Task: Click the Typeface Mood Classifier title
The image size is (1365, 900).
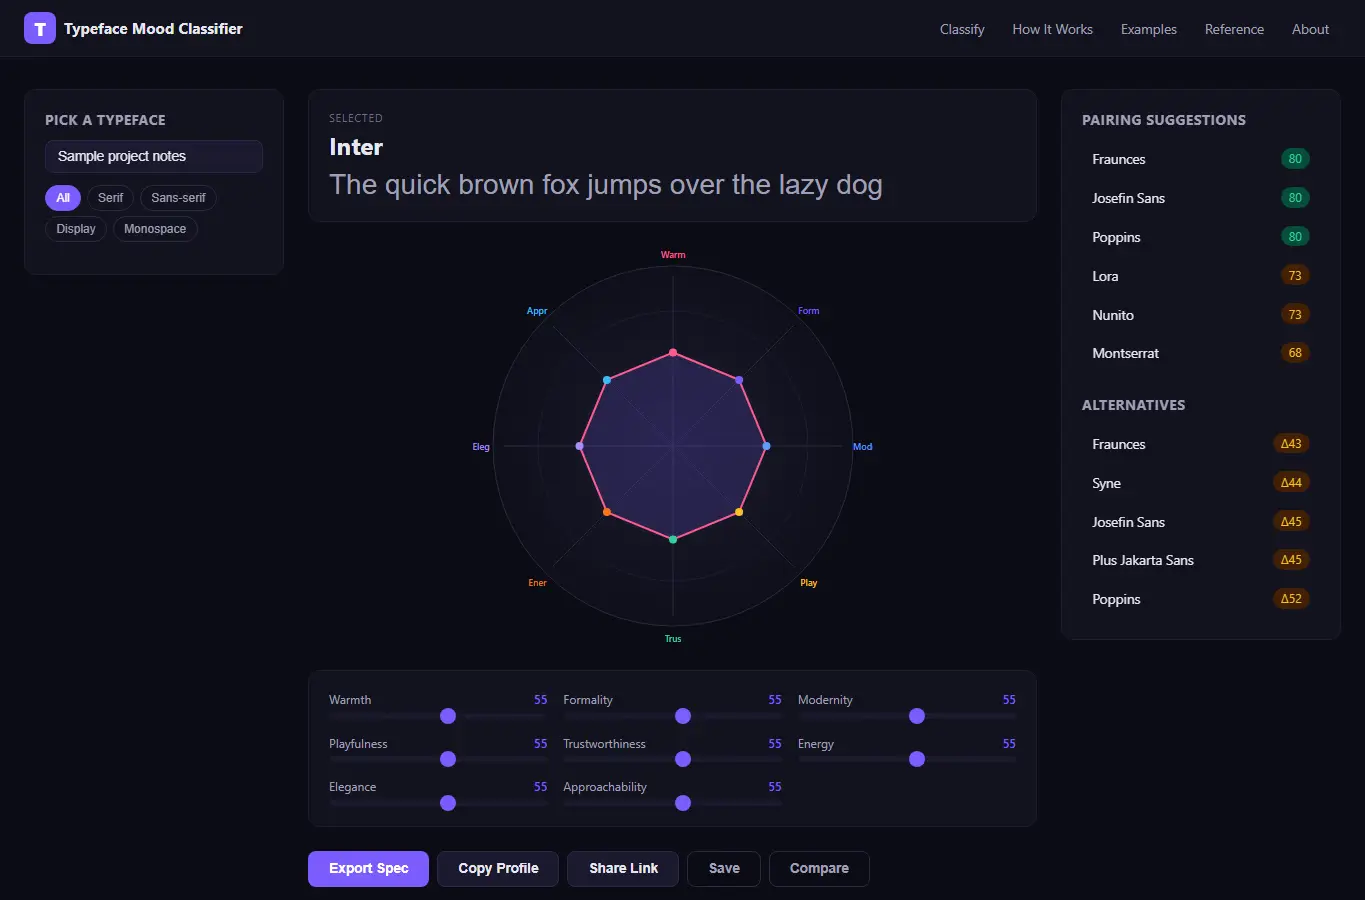Action: click(x=153, y=28)
